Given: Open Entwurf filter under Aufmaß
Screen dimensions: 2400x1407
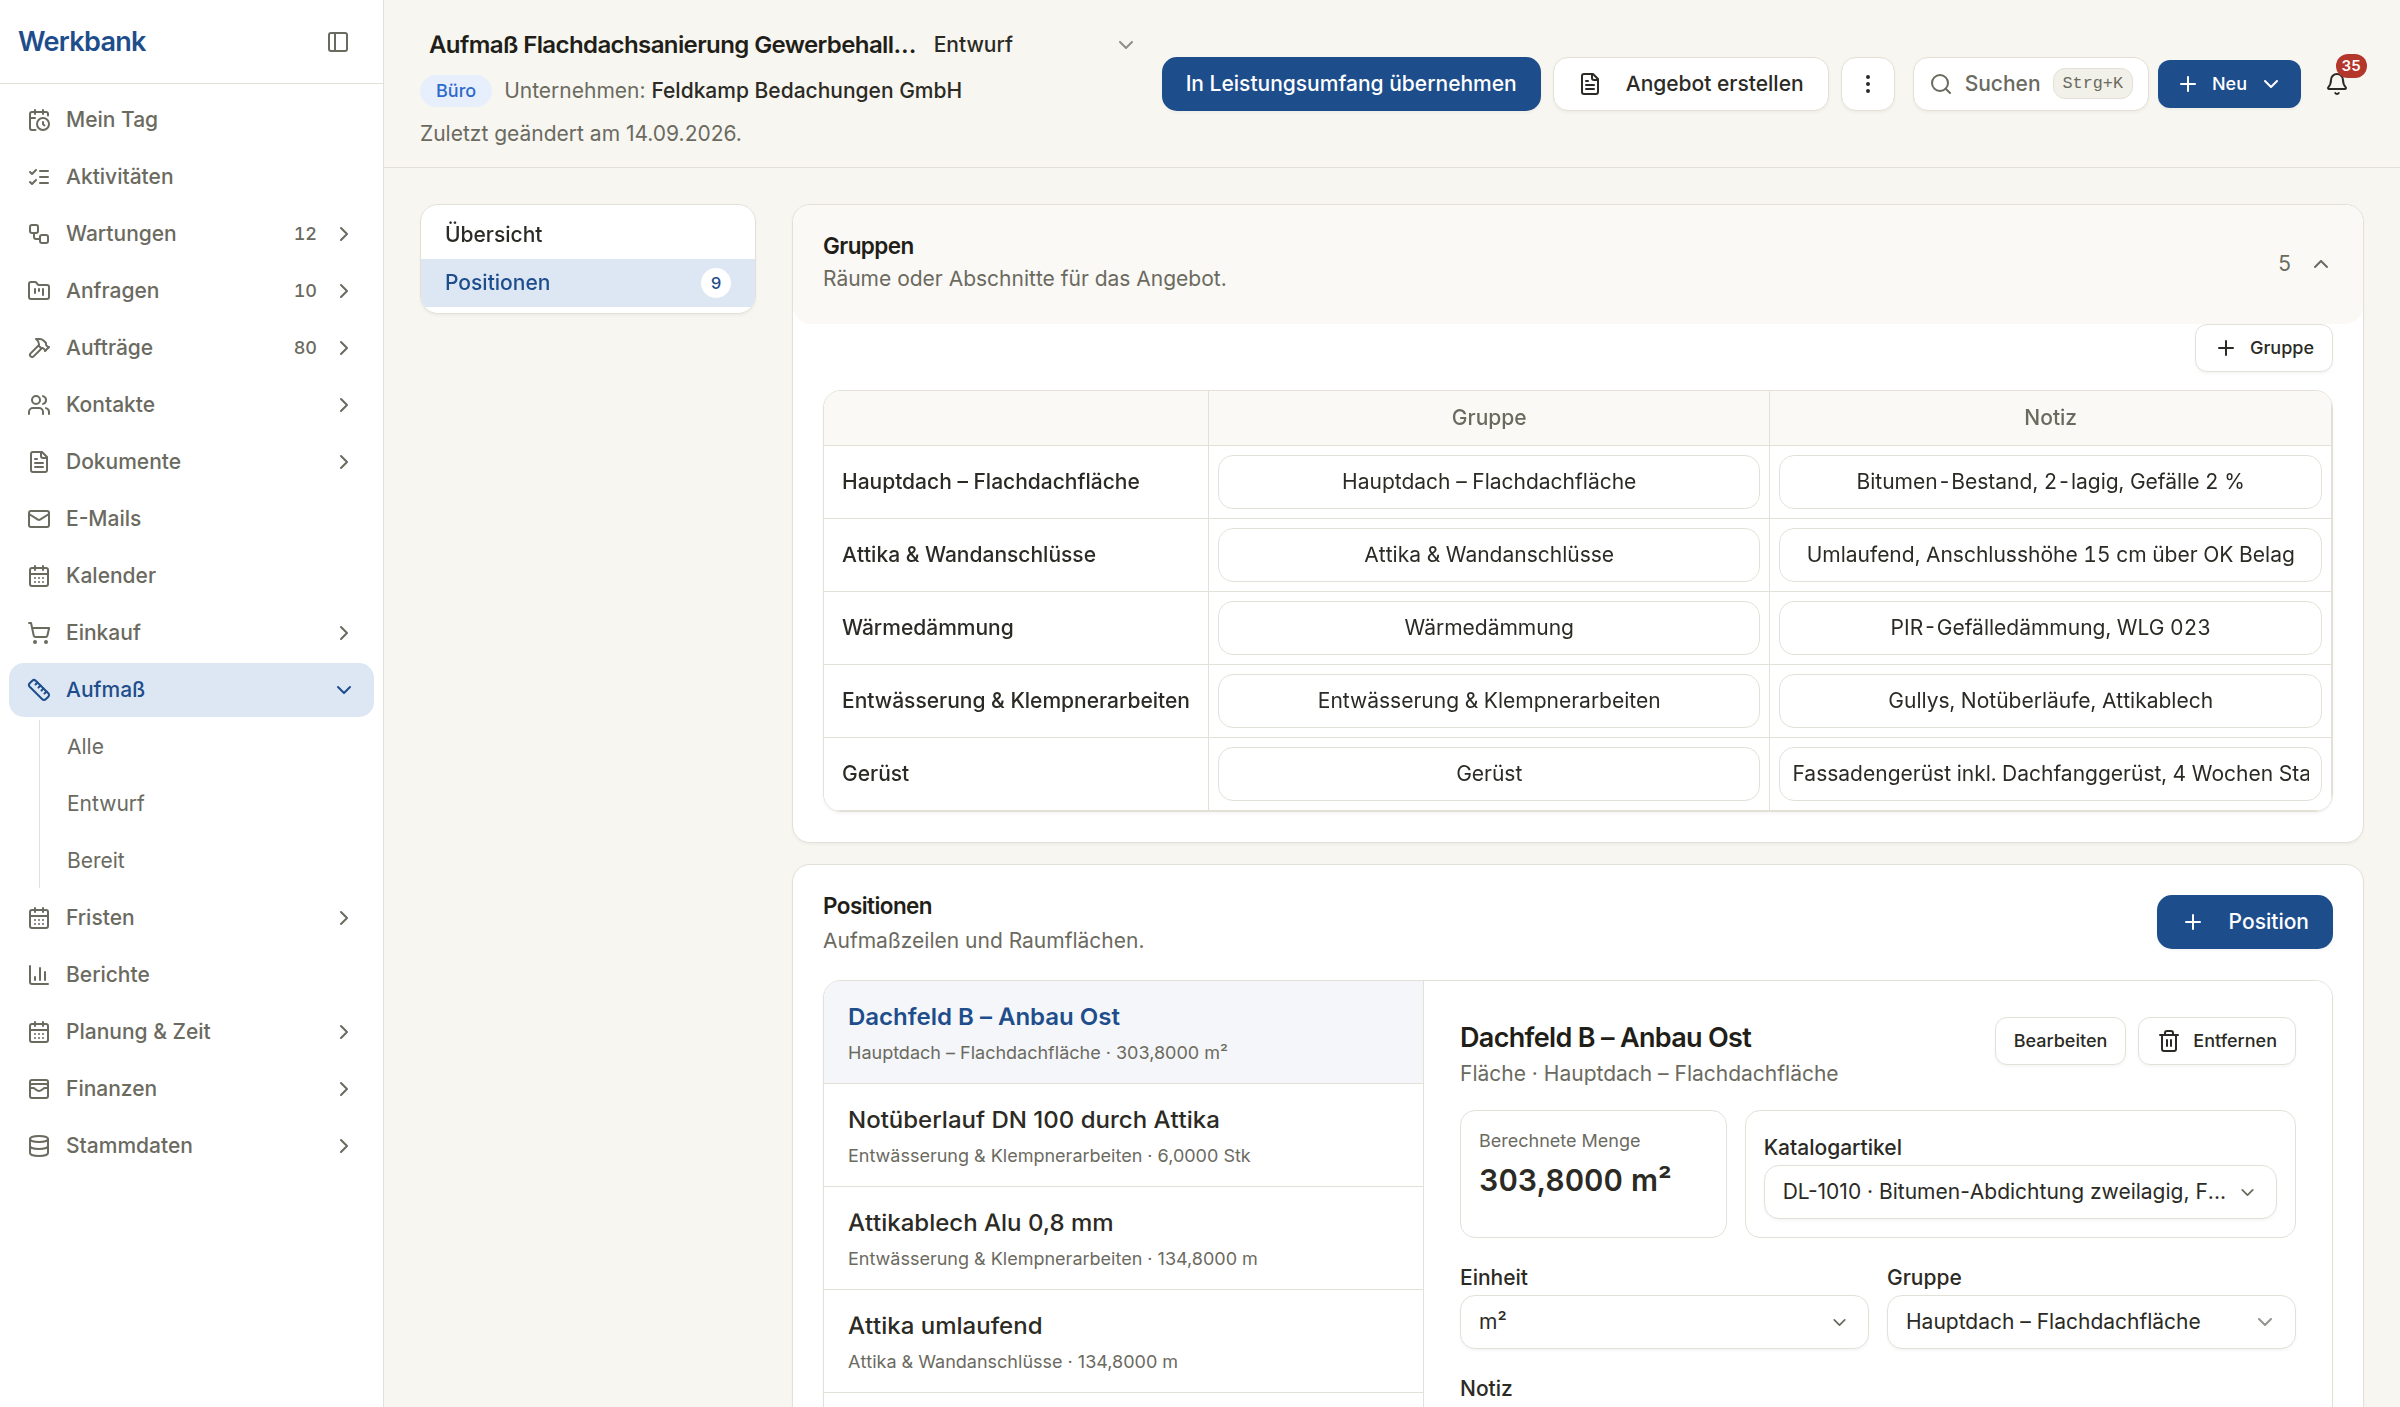Looking at the screenshot, I should pos(105,804).
